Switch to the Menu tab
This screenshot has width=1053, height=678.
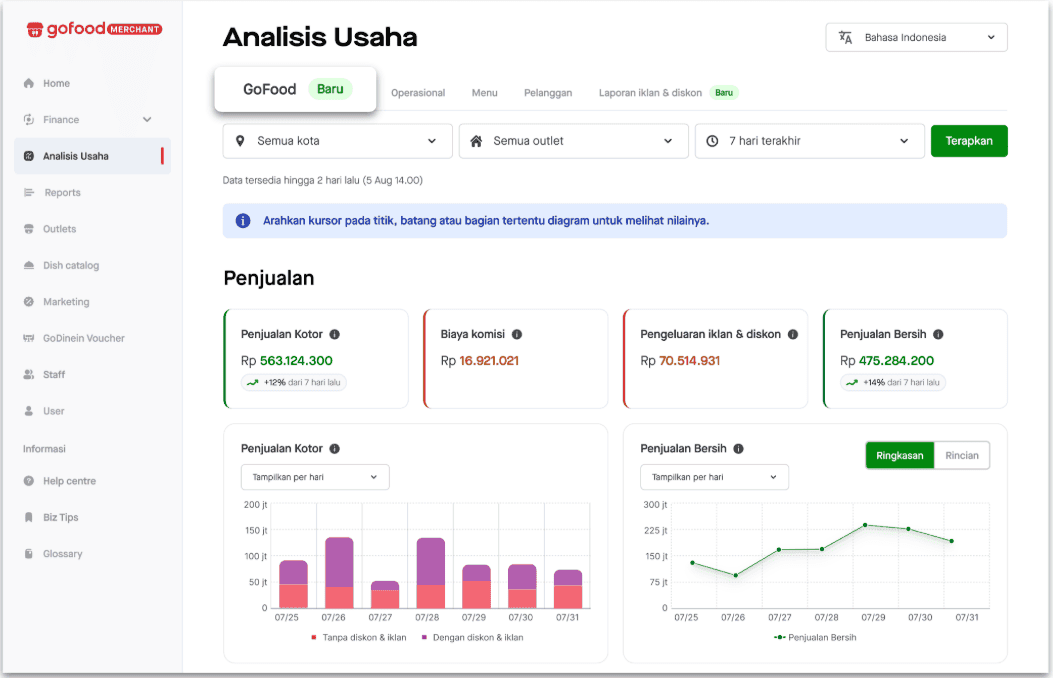[484, 93]
